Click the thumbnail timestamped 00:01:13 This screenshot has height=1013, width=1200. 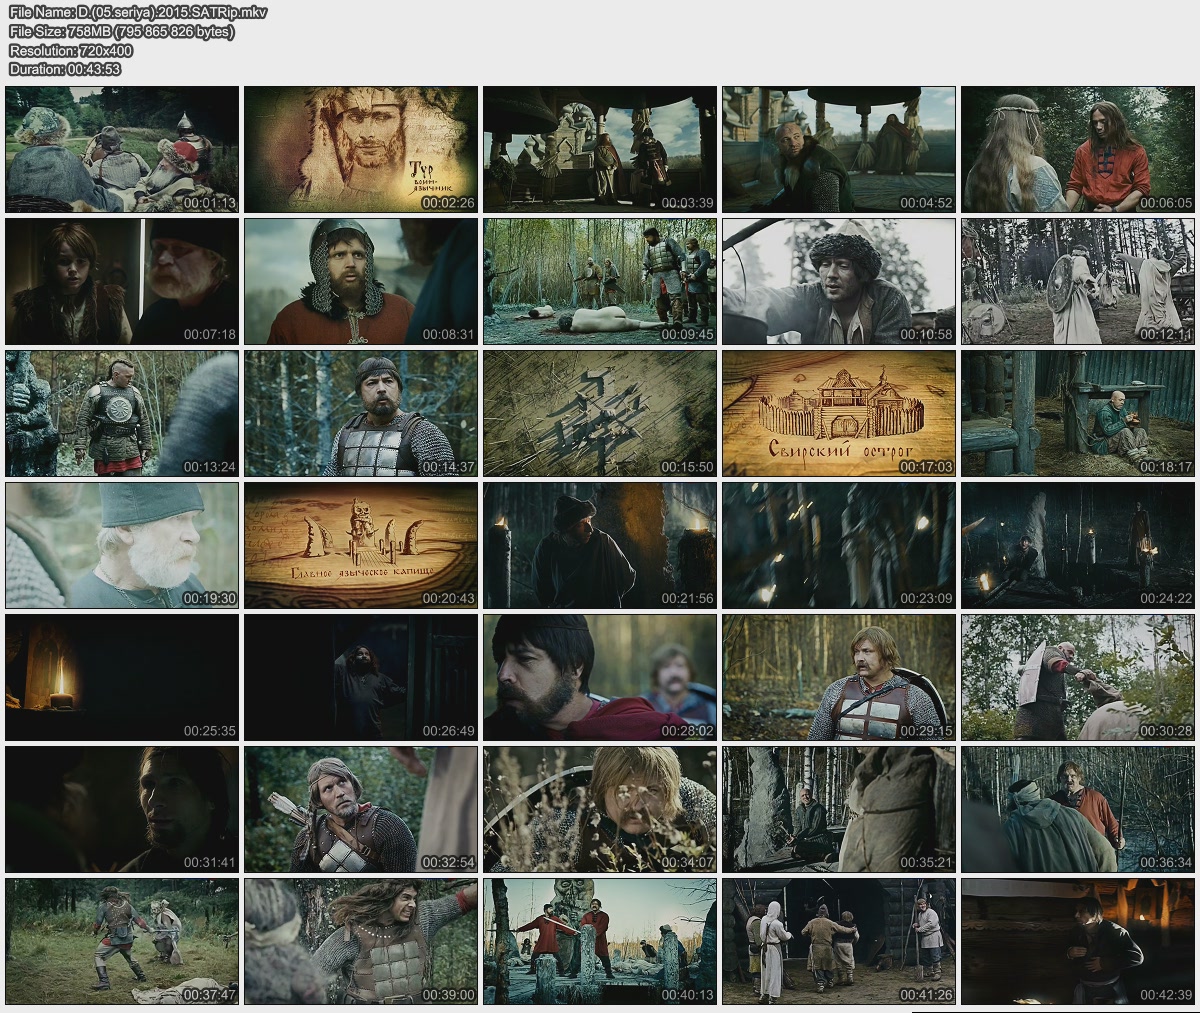coord(122,149)
